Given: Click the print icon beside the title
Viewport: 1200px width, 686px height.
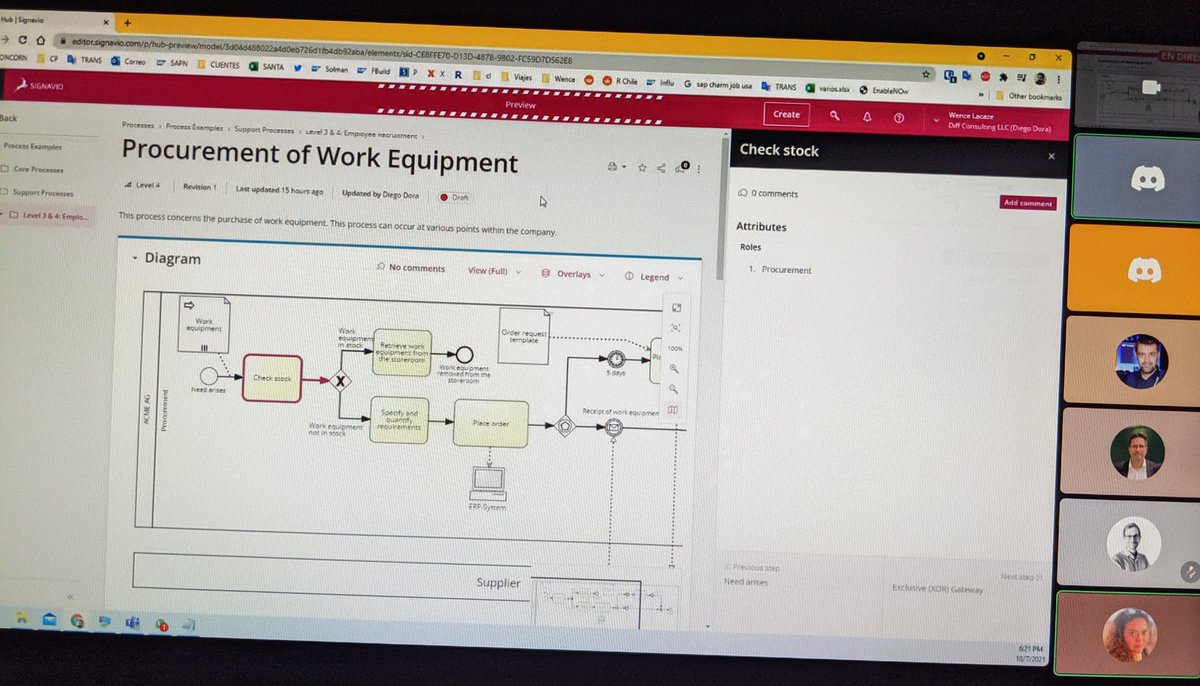Looking at the screenshot, I should [612, 167].
